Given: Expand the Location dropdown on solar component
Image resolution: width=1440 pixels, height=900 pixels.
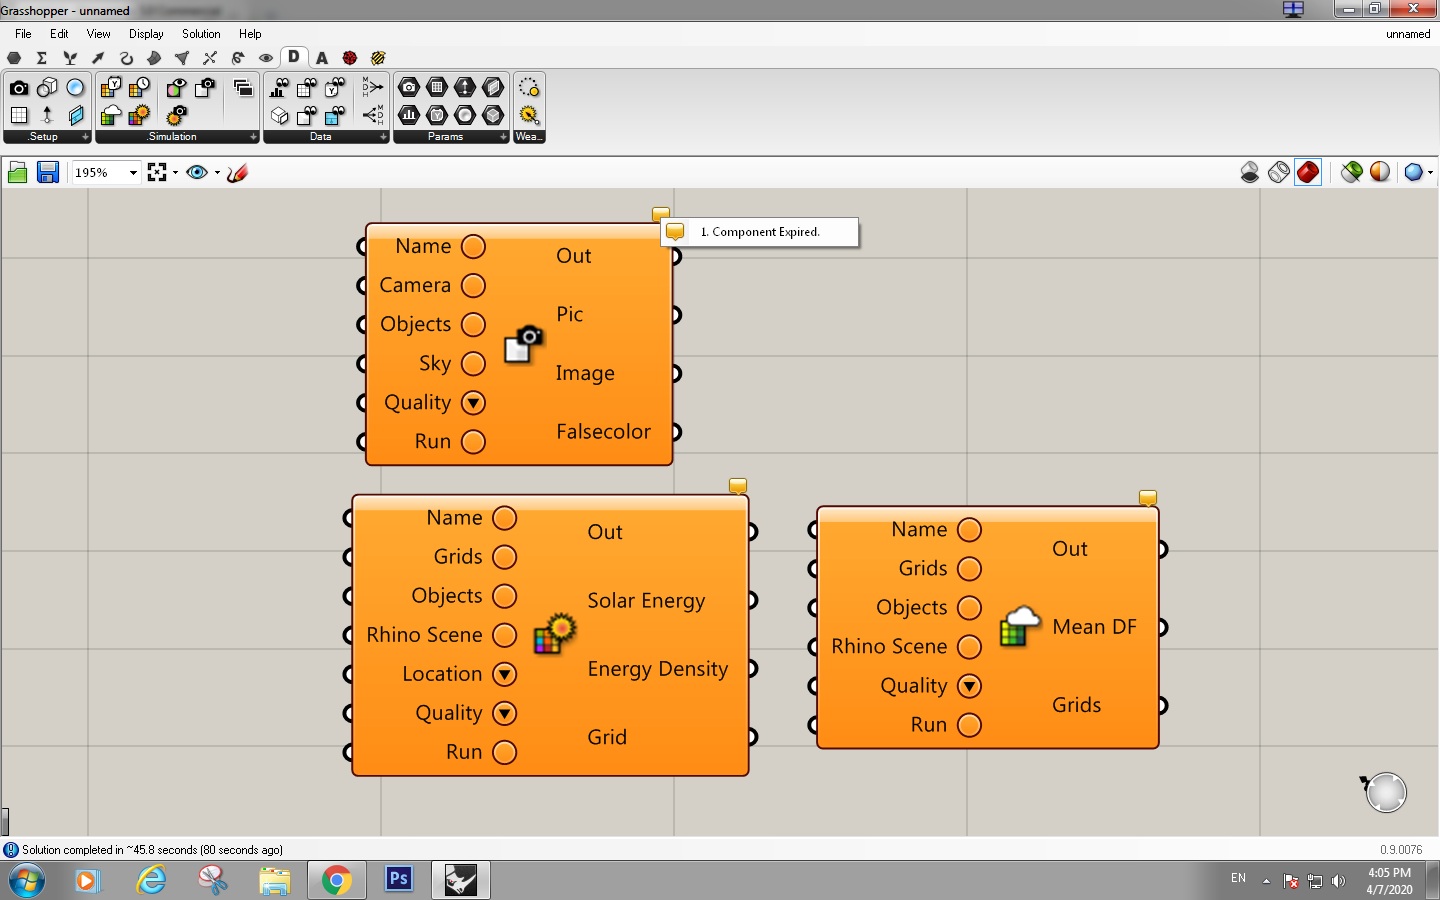Looking at the screenshot, I should [x=505, y=674].
